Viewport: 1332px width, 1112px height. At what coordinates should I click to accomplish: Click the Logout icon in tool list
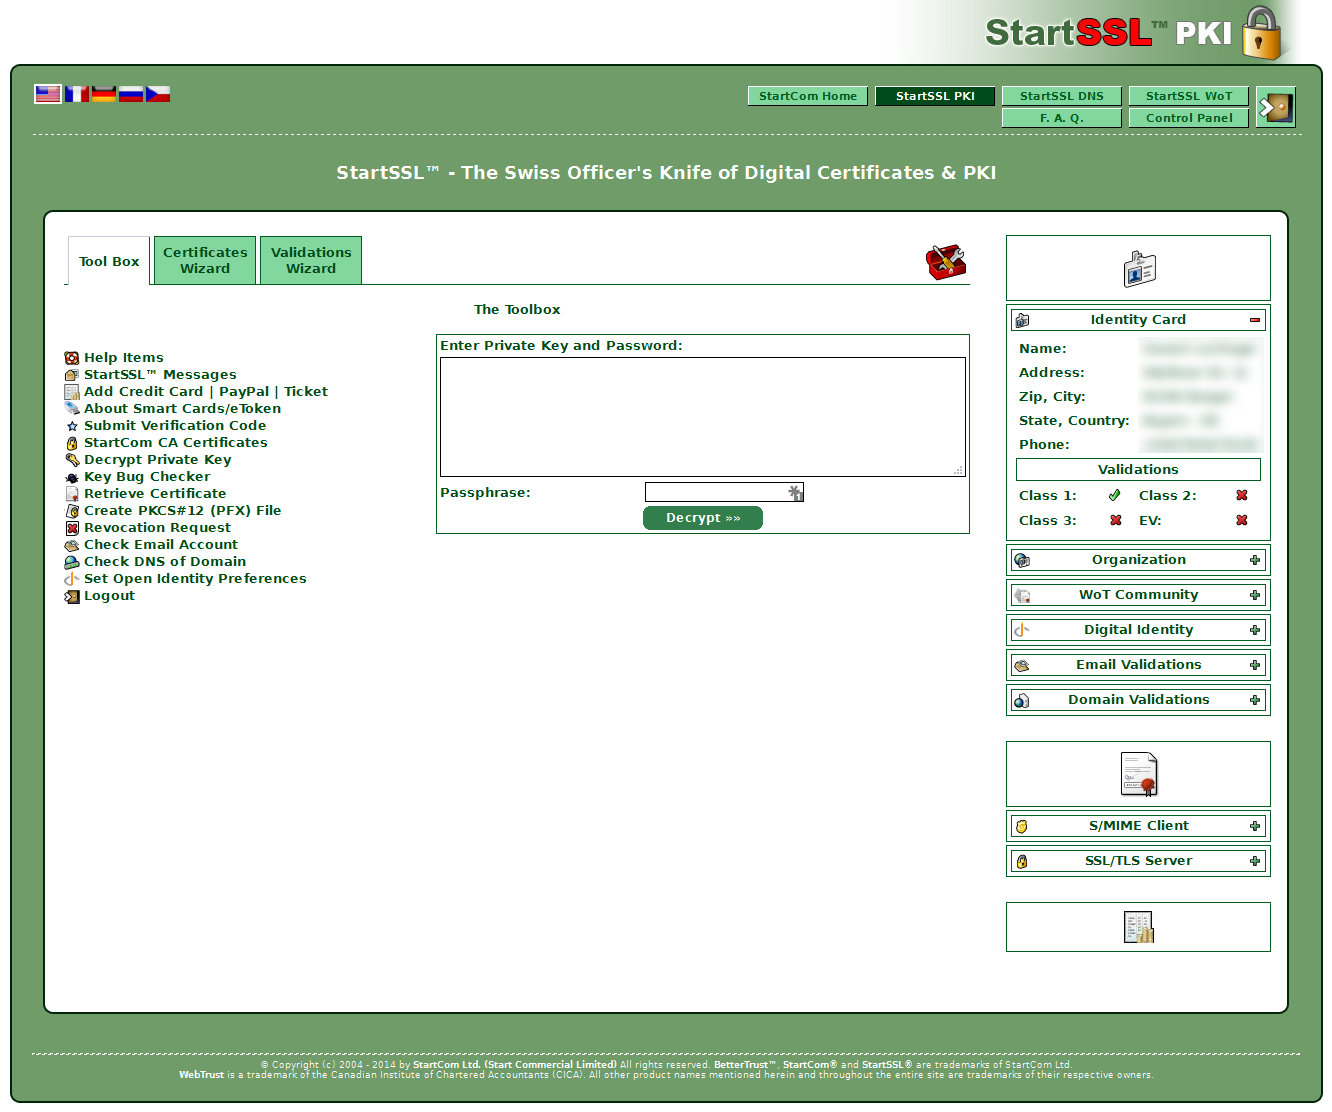pos(72,596)
